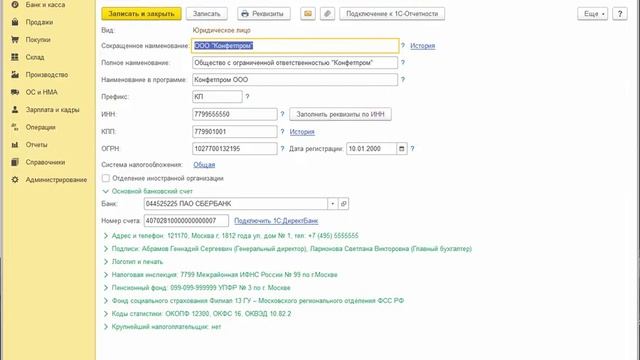Open the Зарплата и кадры person icon
The width and height of the screenshot is (640, 360).
coord(15,109)
